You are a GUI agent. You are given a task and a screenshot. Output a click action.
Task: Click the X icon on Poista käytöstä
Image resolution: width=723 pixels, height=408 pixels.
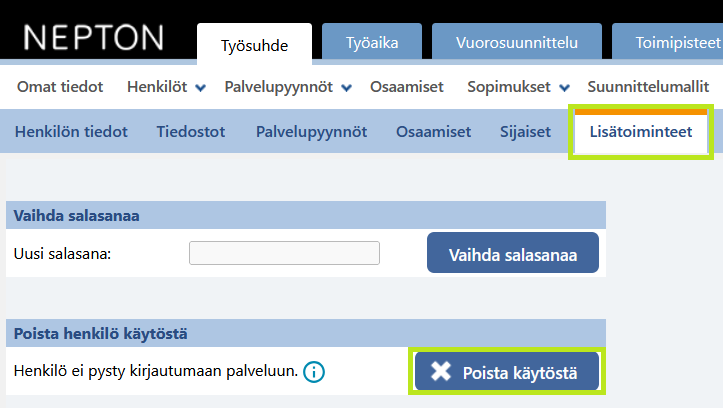coord(440,372)
